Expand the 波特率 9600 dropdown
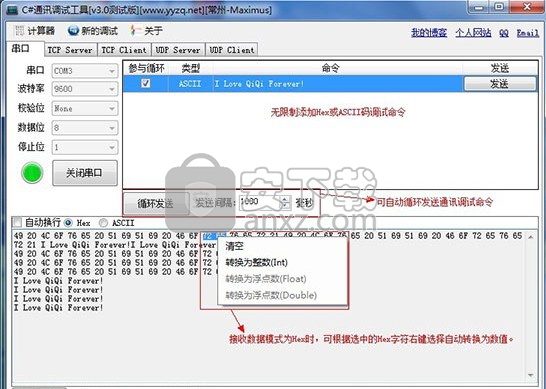546x389 pixels. (x=112, y=89)
